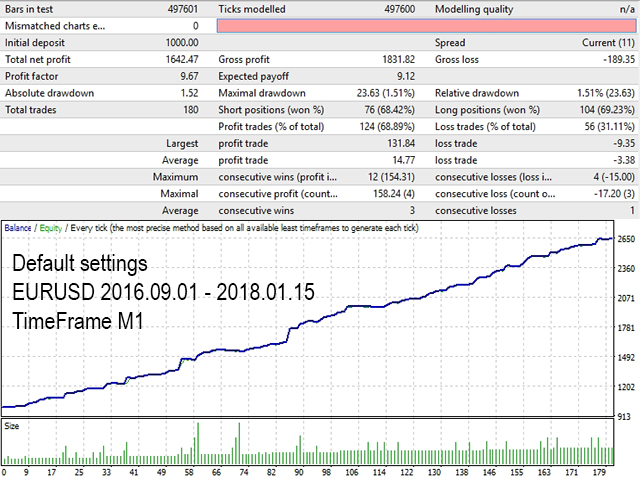Select consecutive wins value 12 (154.31)
Viewport: 640px width, 480px height.
pos(391,177)
